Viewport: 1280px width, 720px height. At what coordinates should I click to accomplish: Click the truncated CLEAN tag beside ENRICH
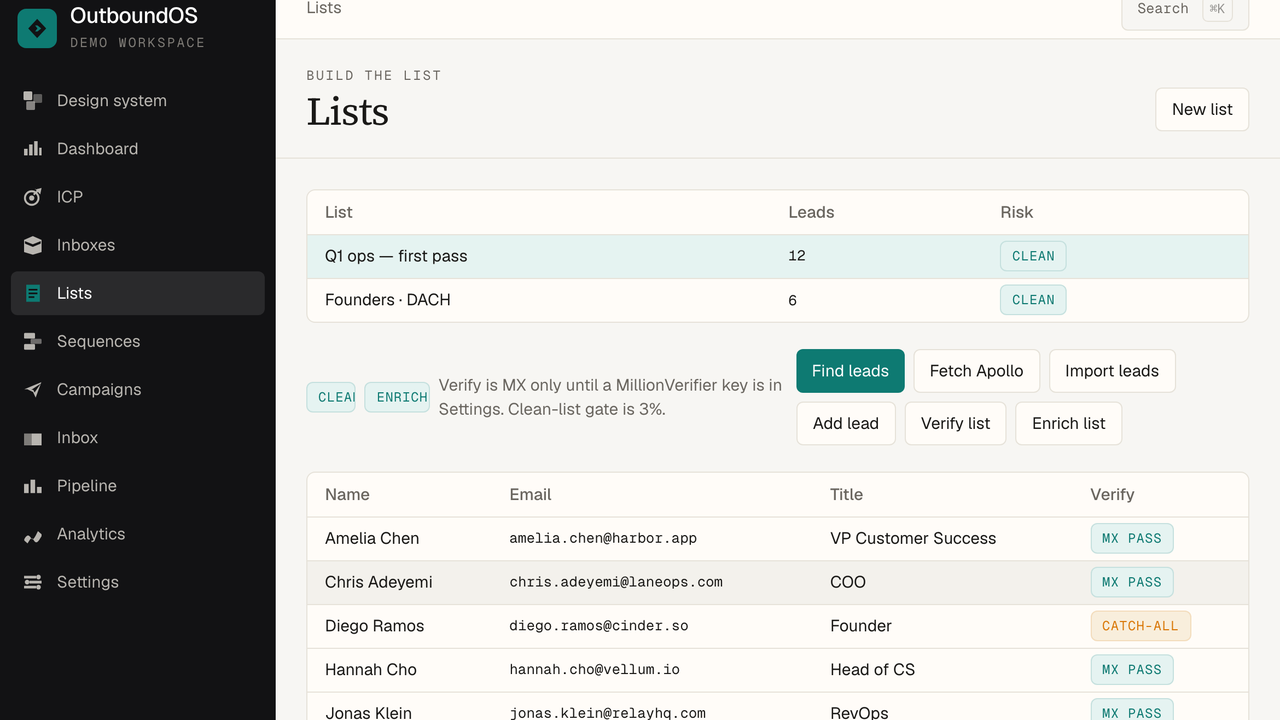(x=331, y=397)
